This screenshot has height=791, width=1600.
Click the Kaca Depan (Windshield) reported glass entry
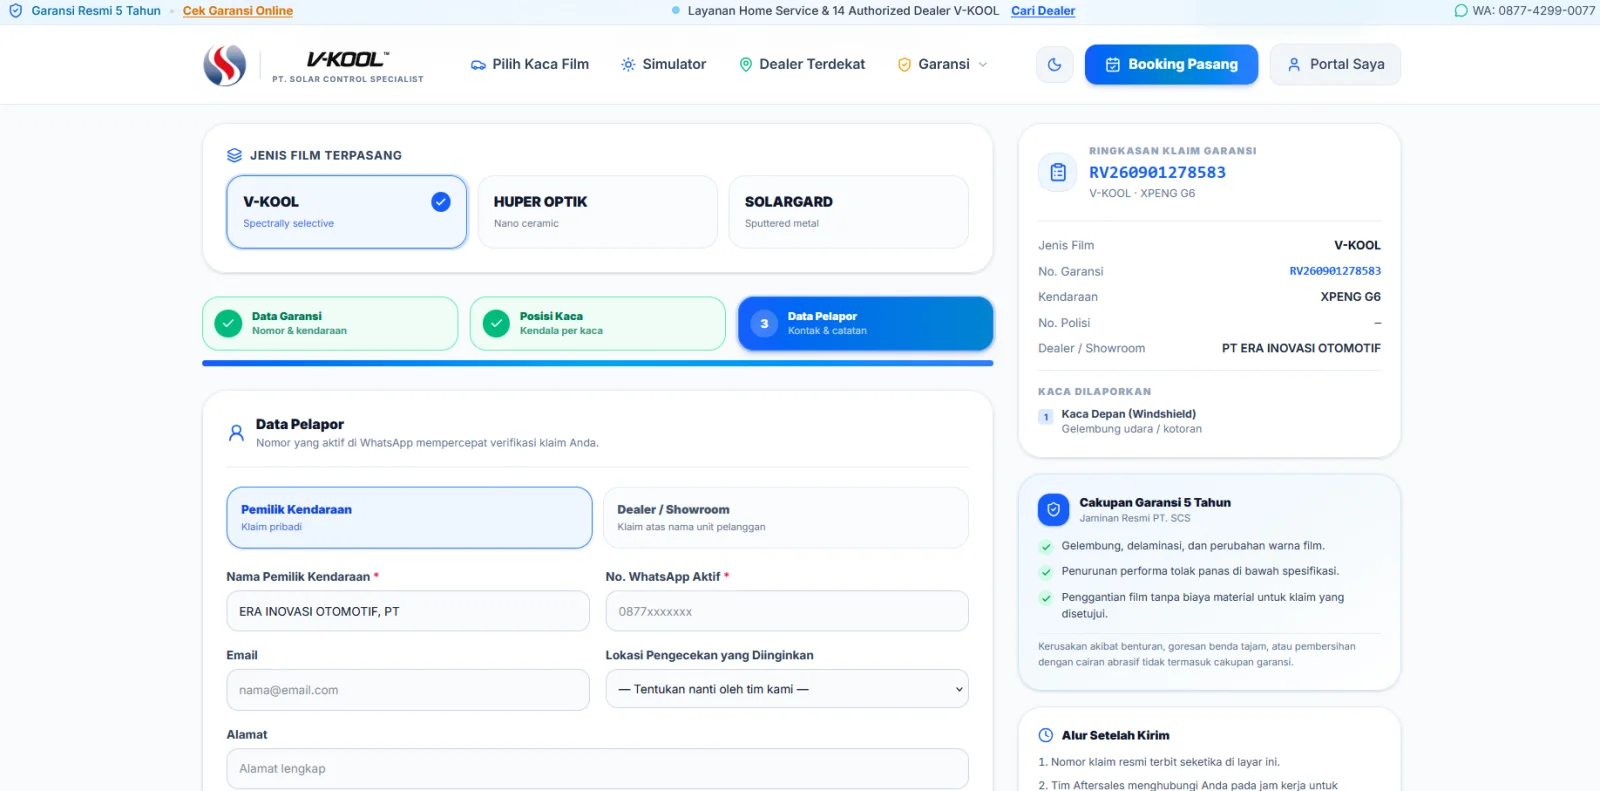coord(1129,414)
